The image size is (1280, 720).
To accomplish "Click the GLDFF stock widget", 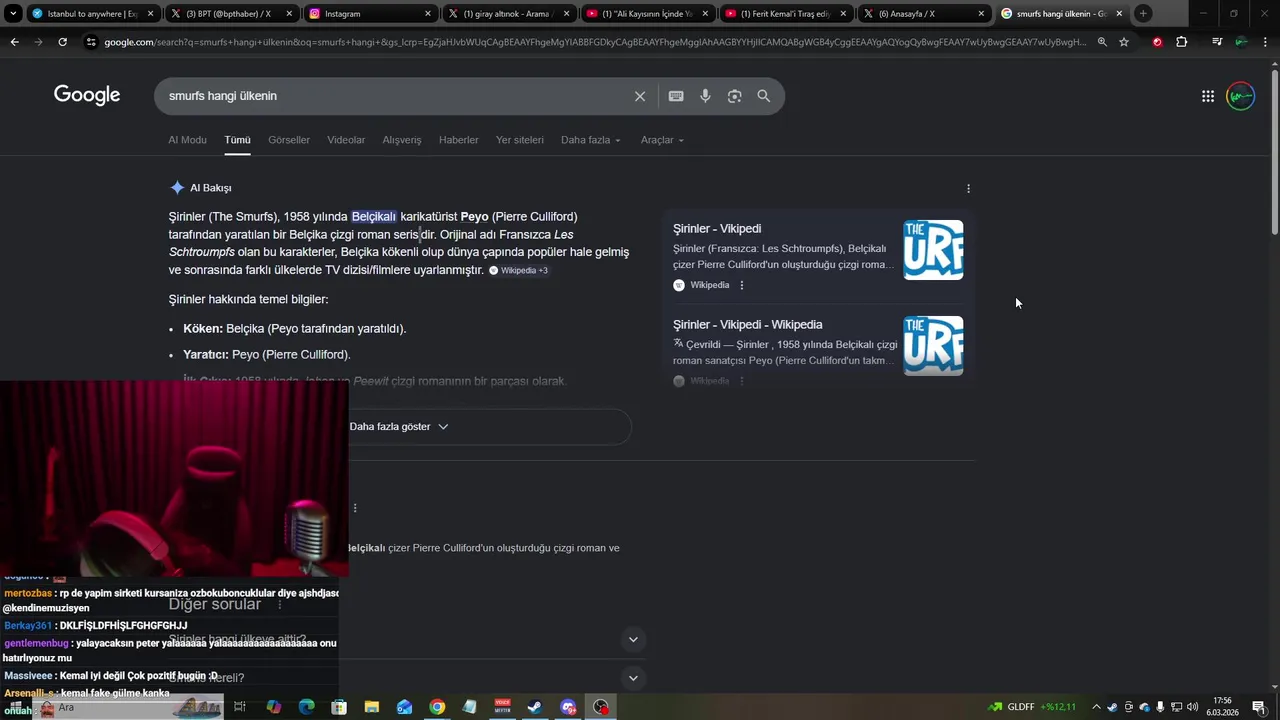I will click(x=1031, y=707).
